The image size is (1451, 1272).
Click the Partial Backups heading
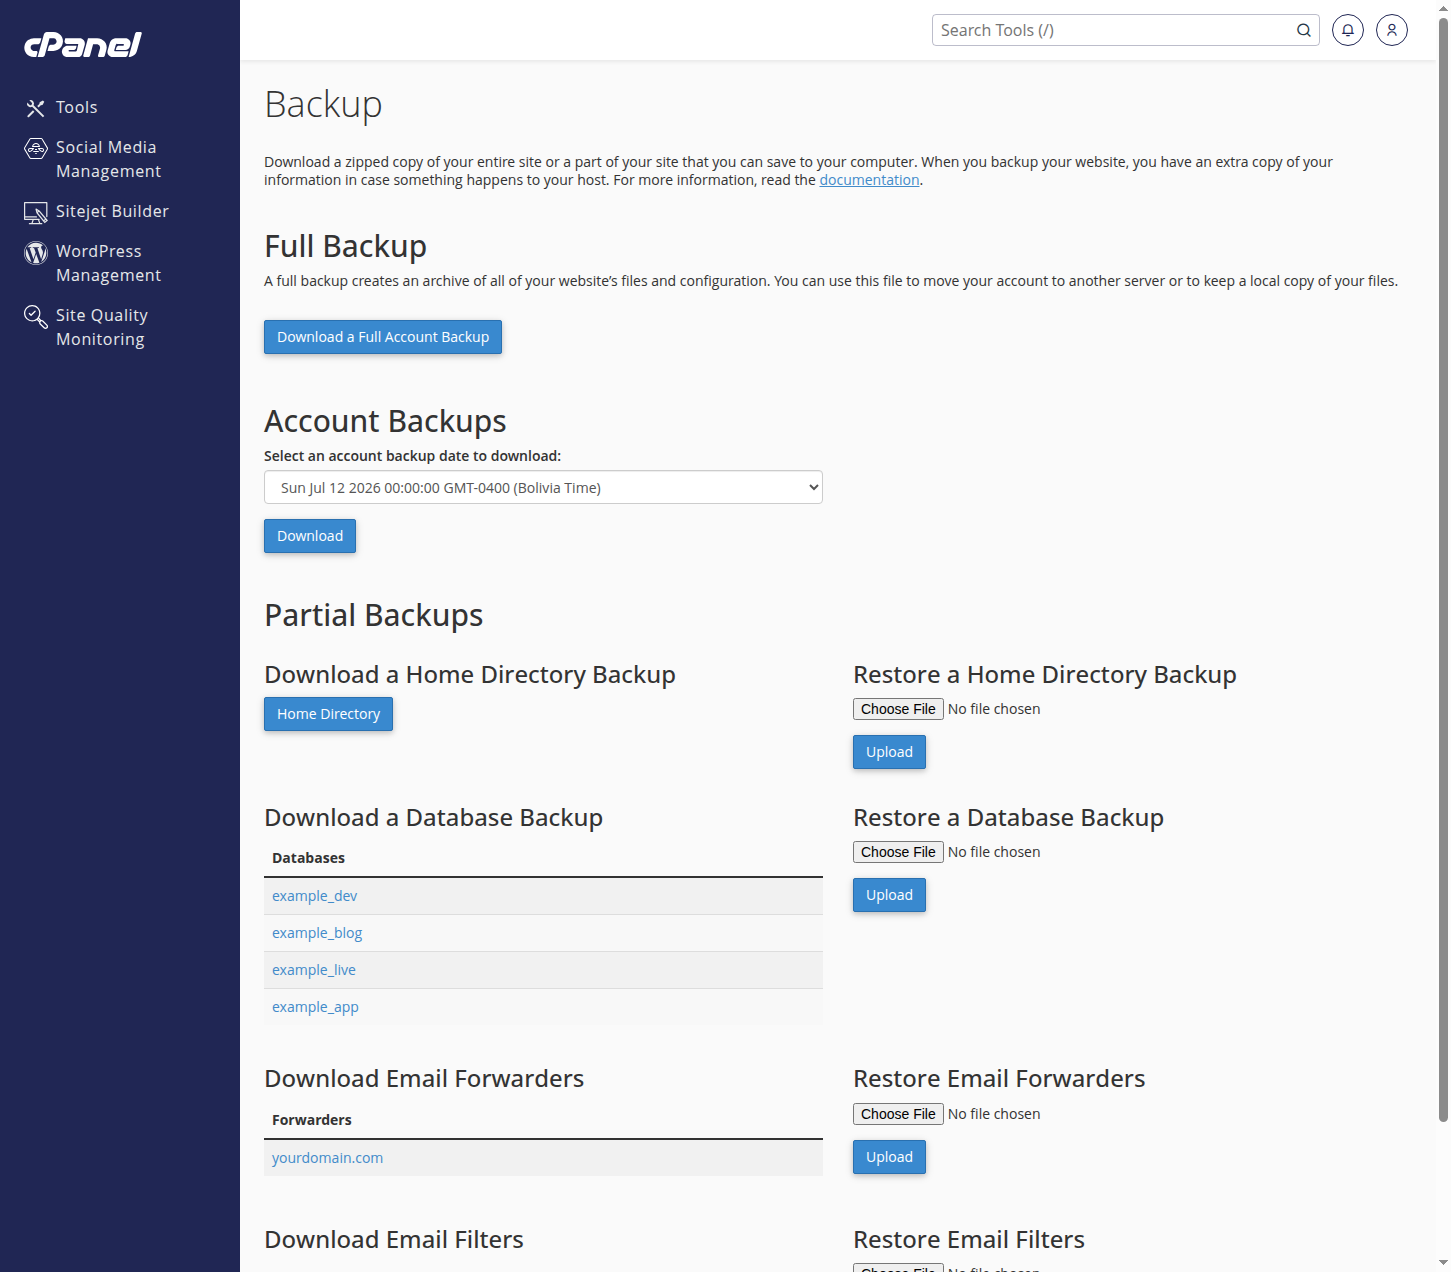[x=374, y=615]
